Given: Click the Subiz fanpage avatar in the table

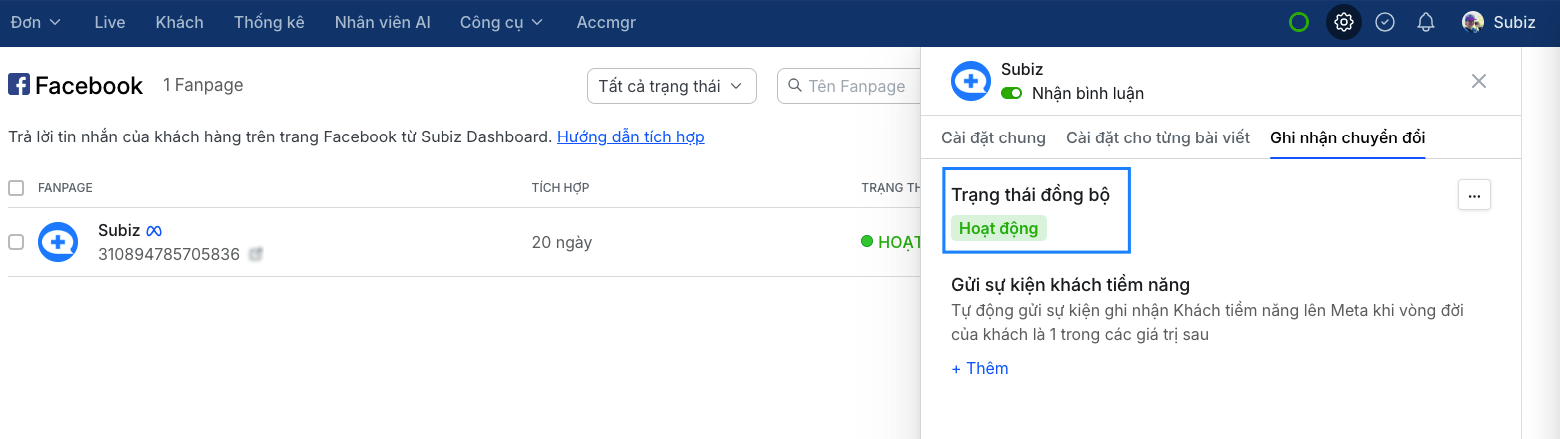Looking at the screenshot, I should (58, 242).
